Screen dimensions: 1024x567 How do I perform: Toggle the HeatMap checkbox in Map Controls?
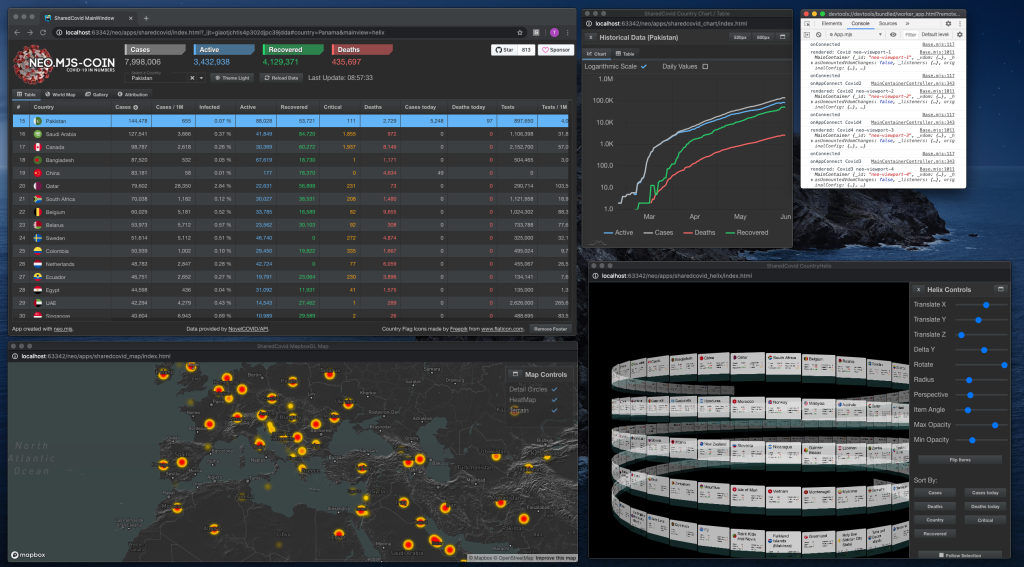coord(555,399)
